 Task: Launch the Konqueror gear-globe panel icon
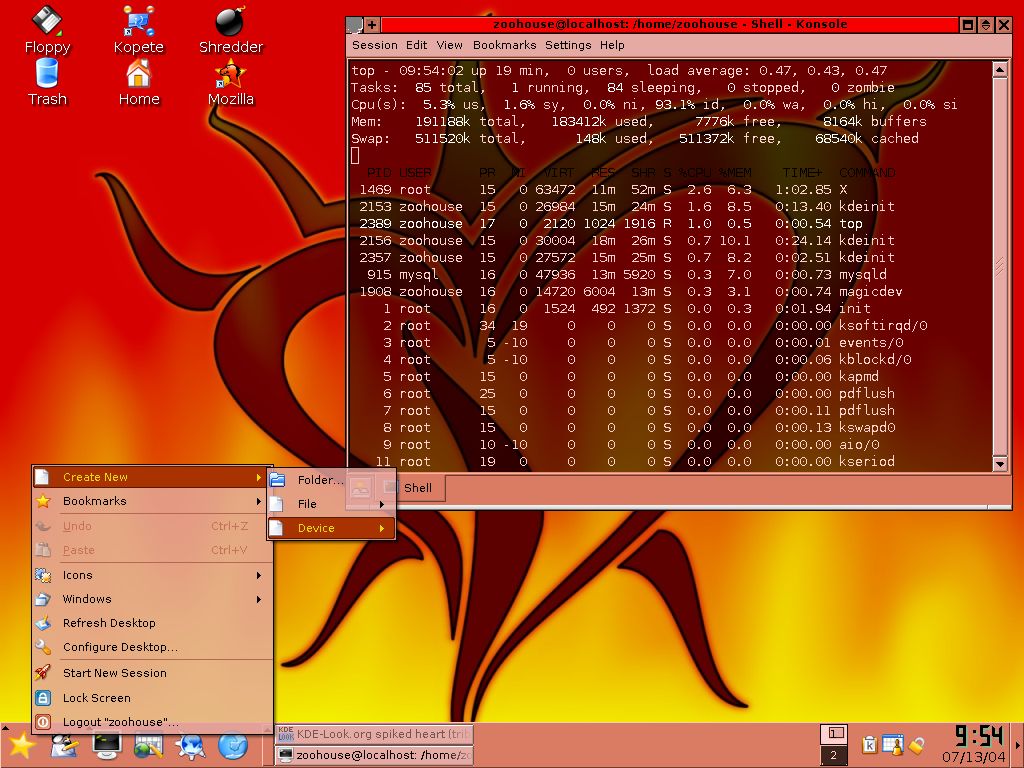pyautogui.click(x=190, y=746)
